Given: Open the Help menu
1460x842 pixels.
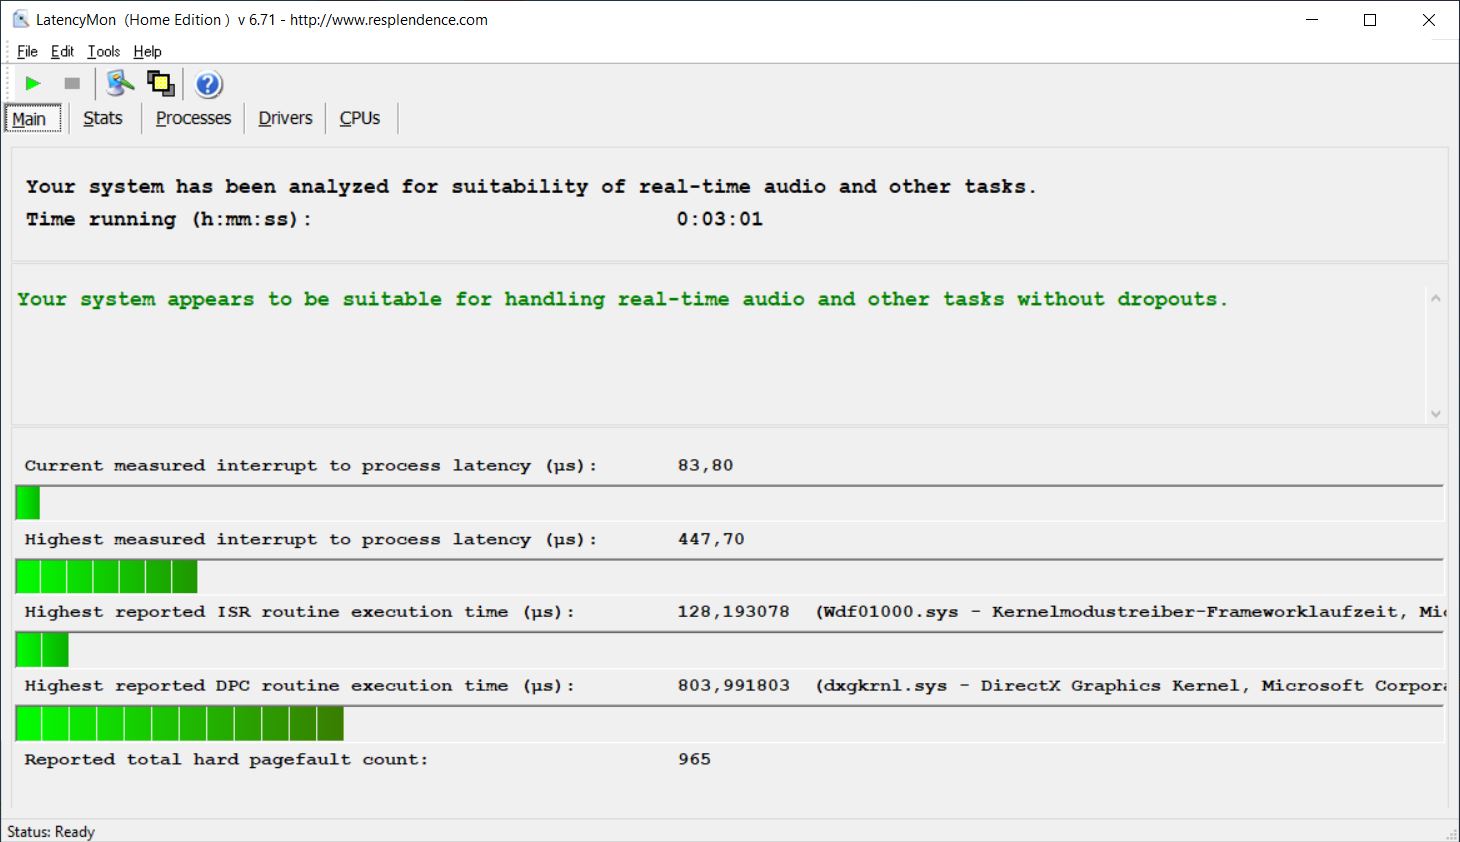Looking at the screenshot, I should point(147,51).
